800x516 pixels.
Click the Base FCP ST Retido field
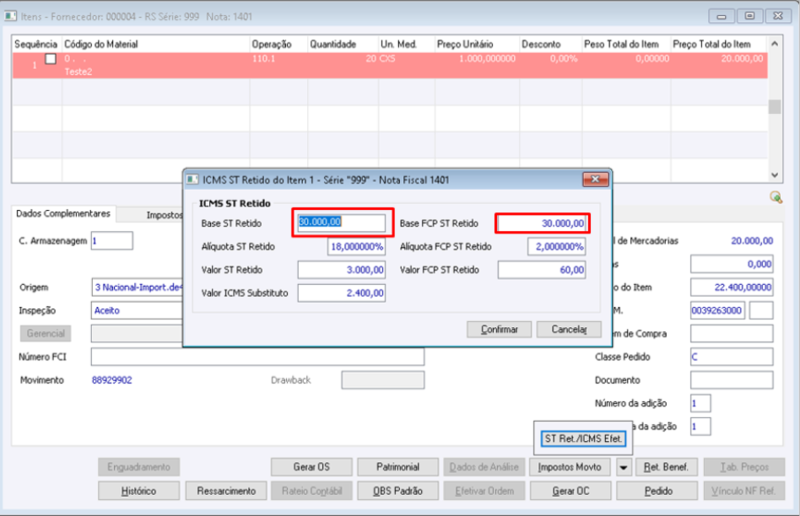coord(542,223)
